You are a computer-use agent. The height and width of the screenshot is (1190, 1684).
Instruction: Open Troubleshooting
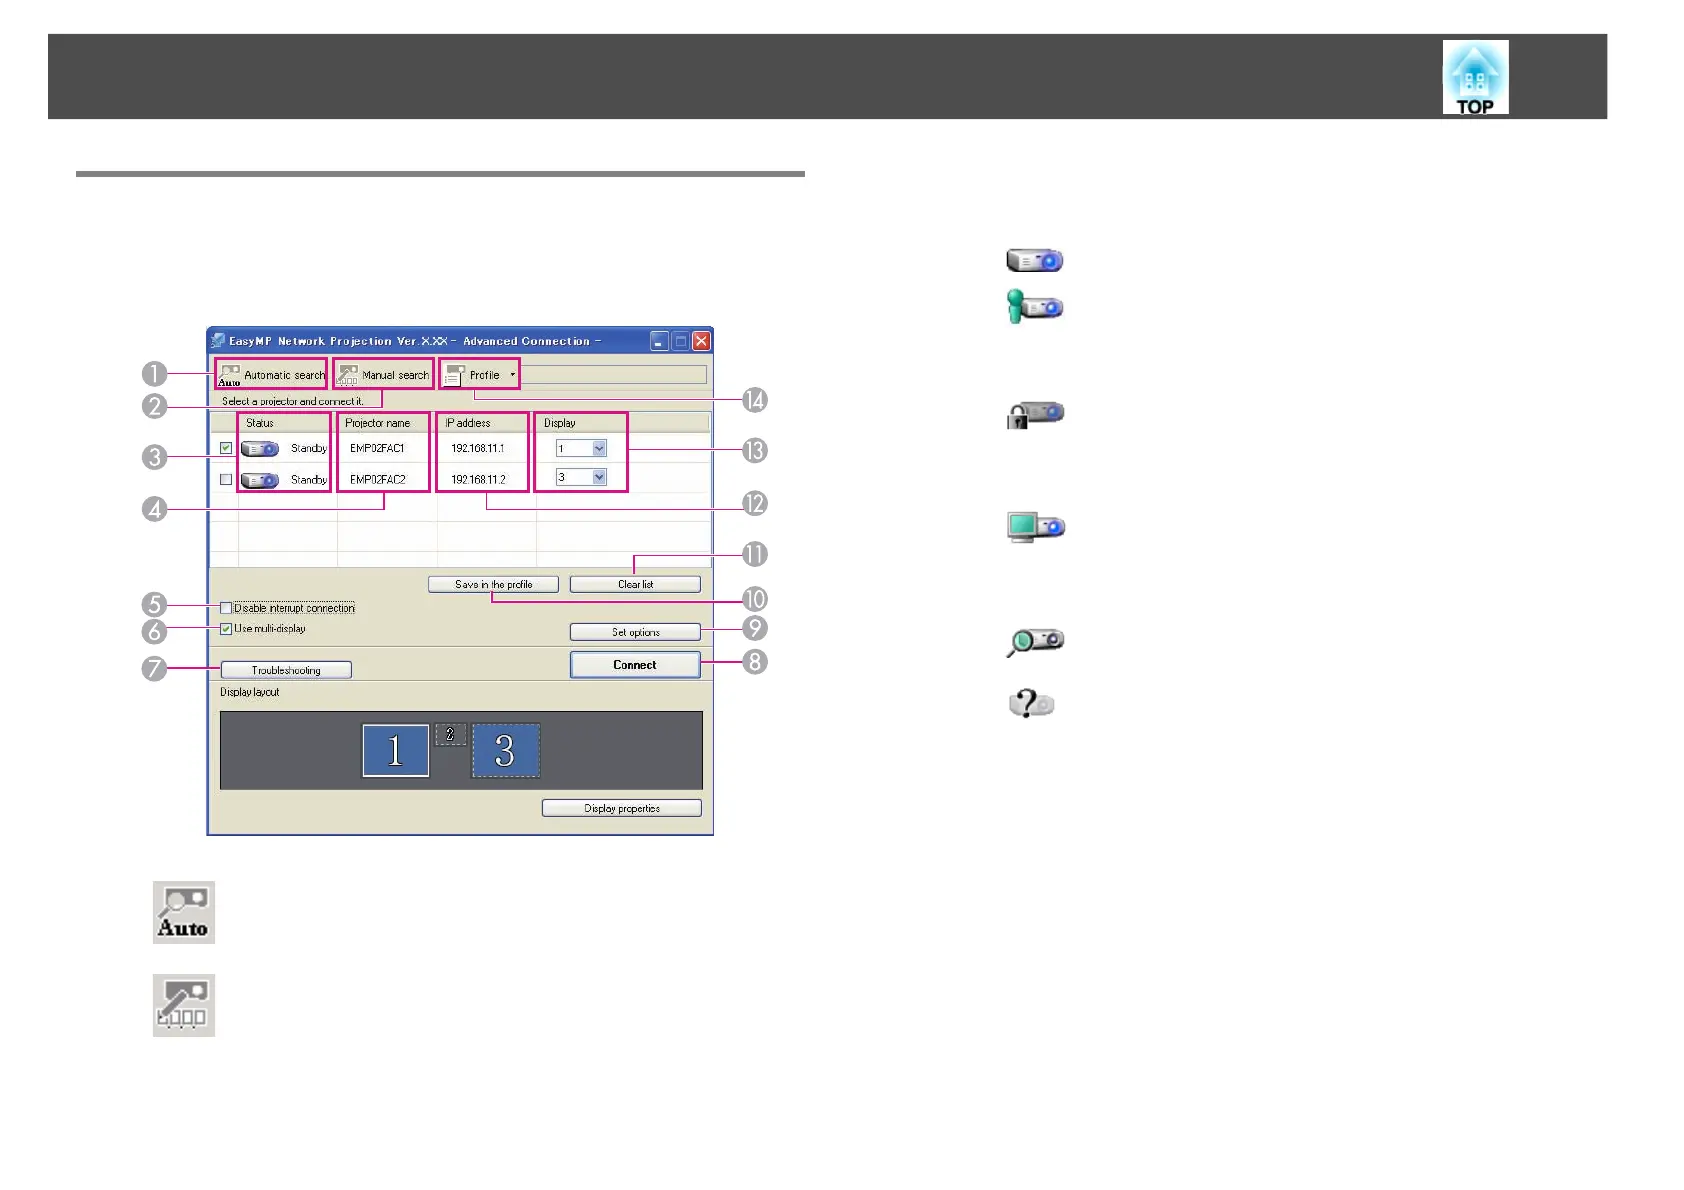point(286,670)
